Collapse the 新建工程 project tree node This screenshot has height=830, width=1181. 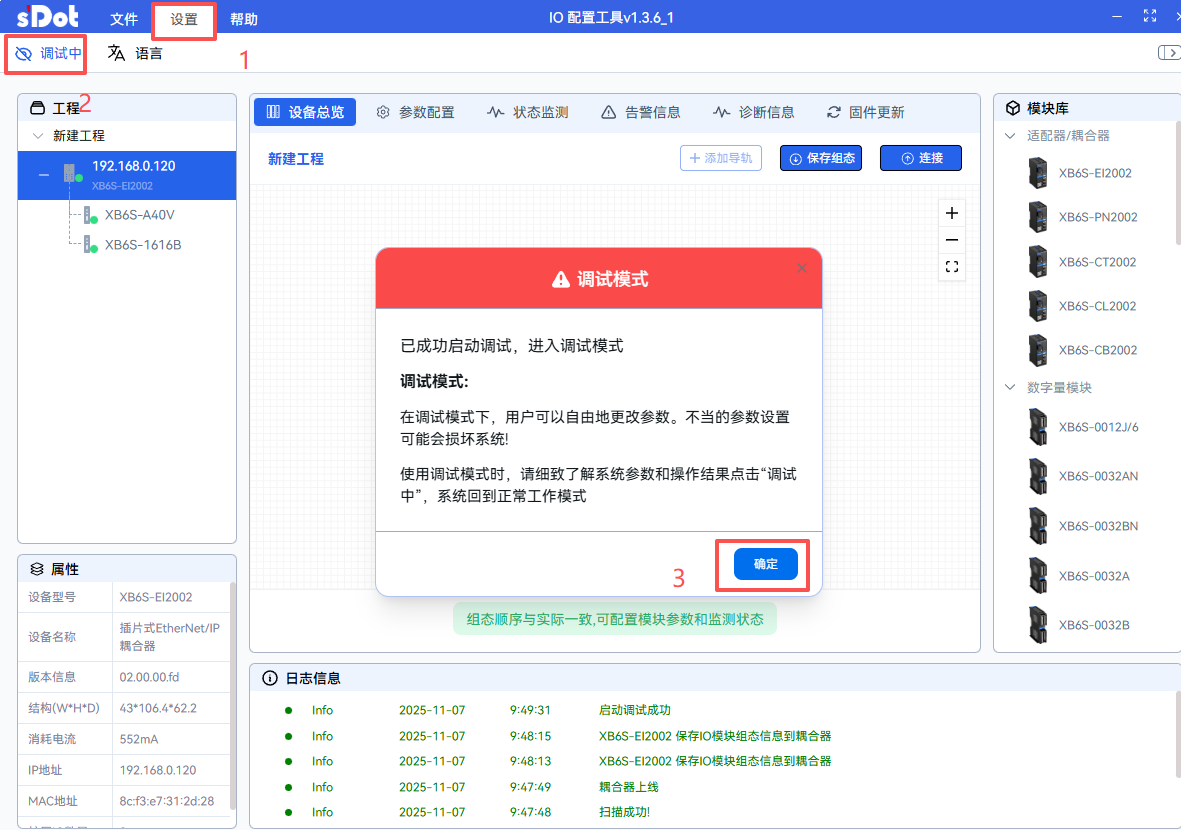pyautogui.click(x=38, y=136)
